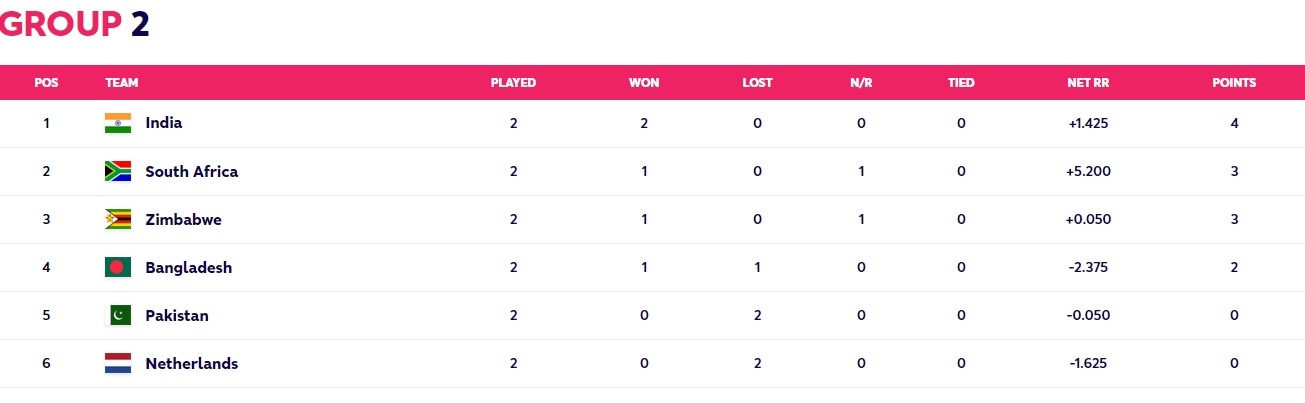1305x403 pixels.
Task: Click the Netherlands flag icon
Action: click(118, 363)
